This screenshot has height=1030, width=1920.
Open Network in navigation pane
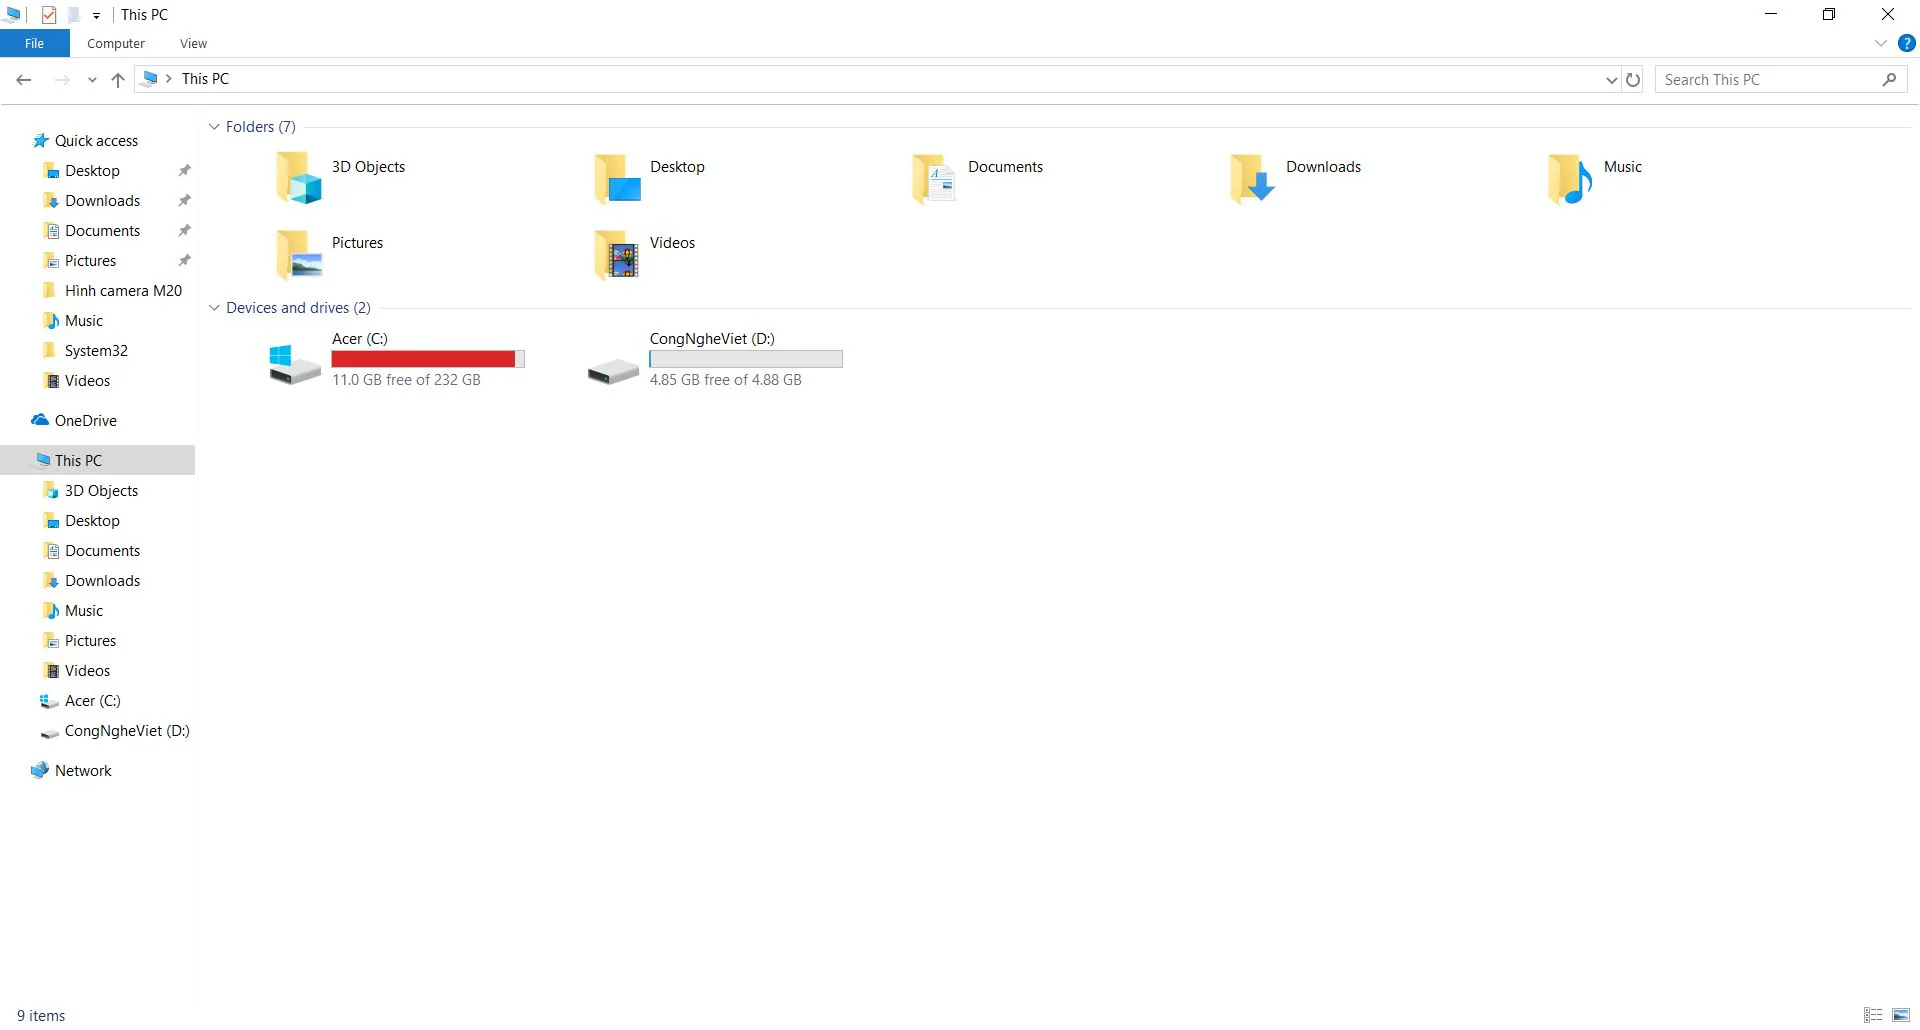(83, 771)
